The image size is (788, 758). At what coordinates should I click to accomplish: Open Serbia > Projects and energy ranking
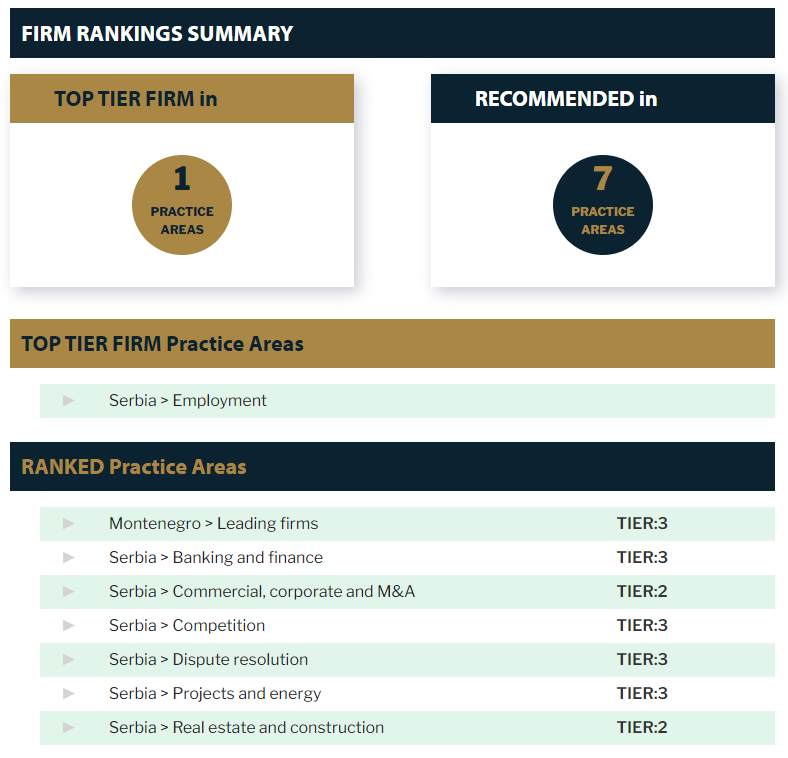[215, 693]
